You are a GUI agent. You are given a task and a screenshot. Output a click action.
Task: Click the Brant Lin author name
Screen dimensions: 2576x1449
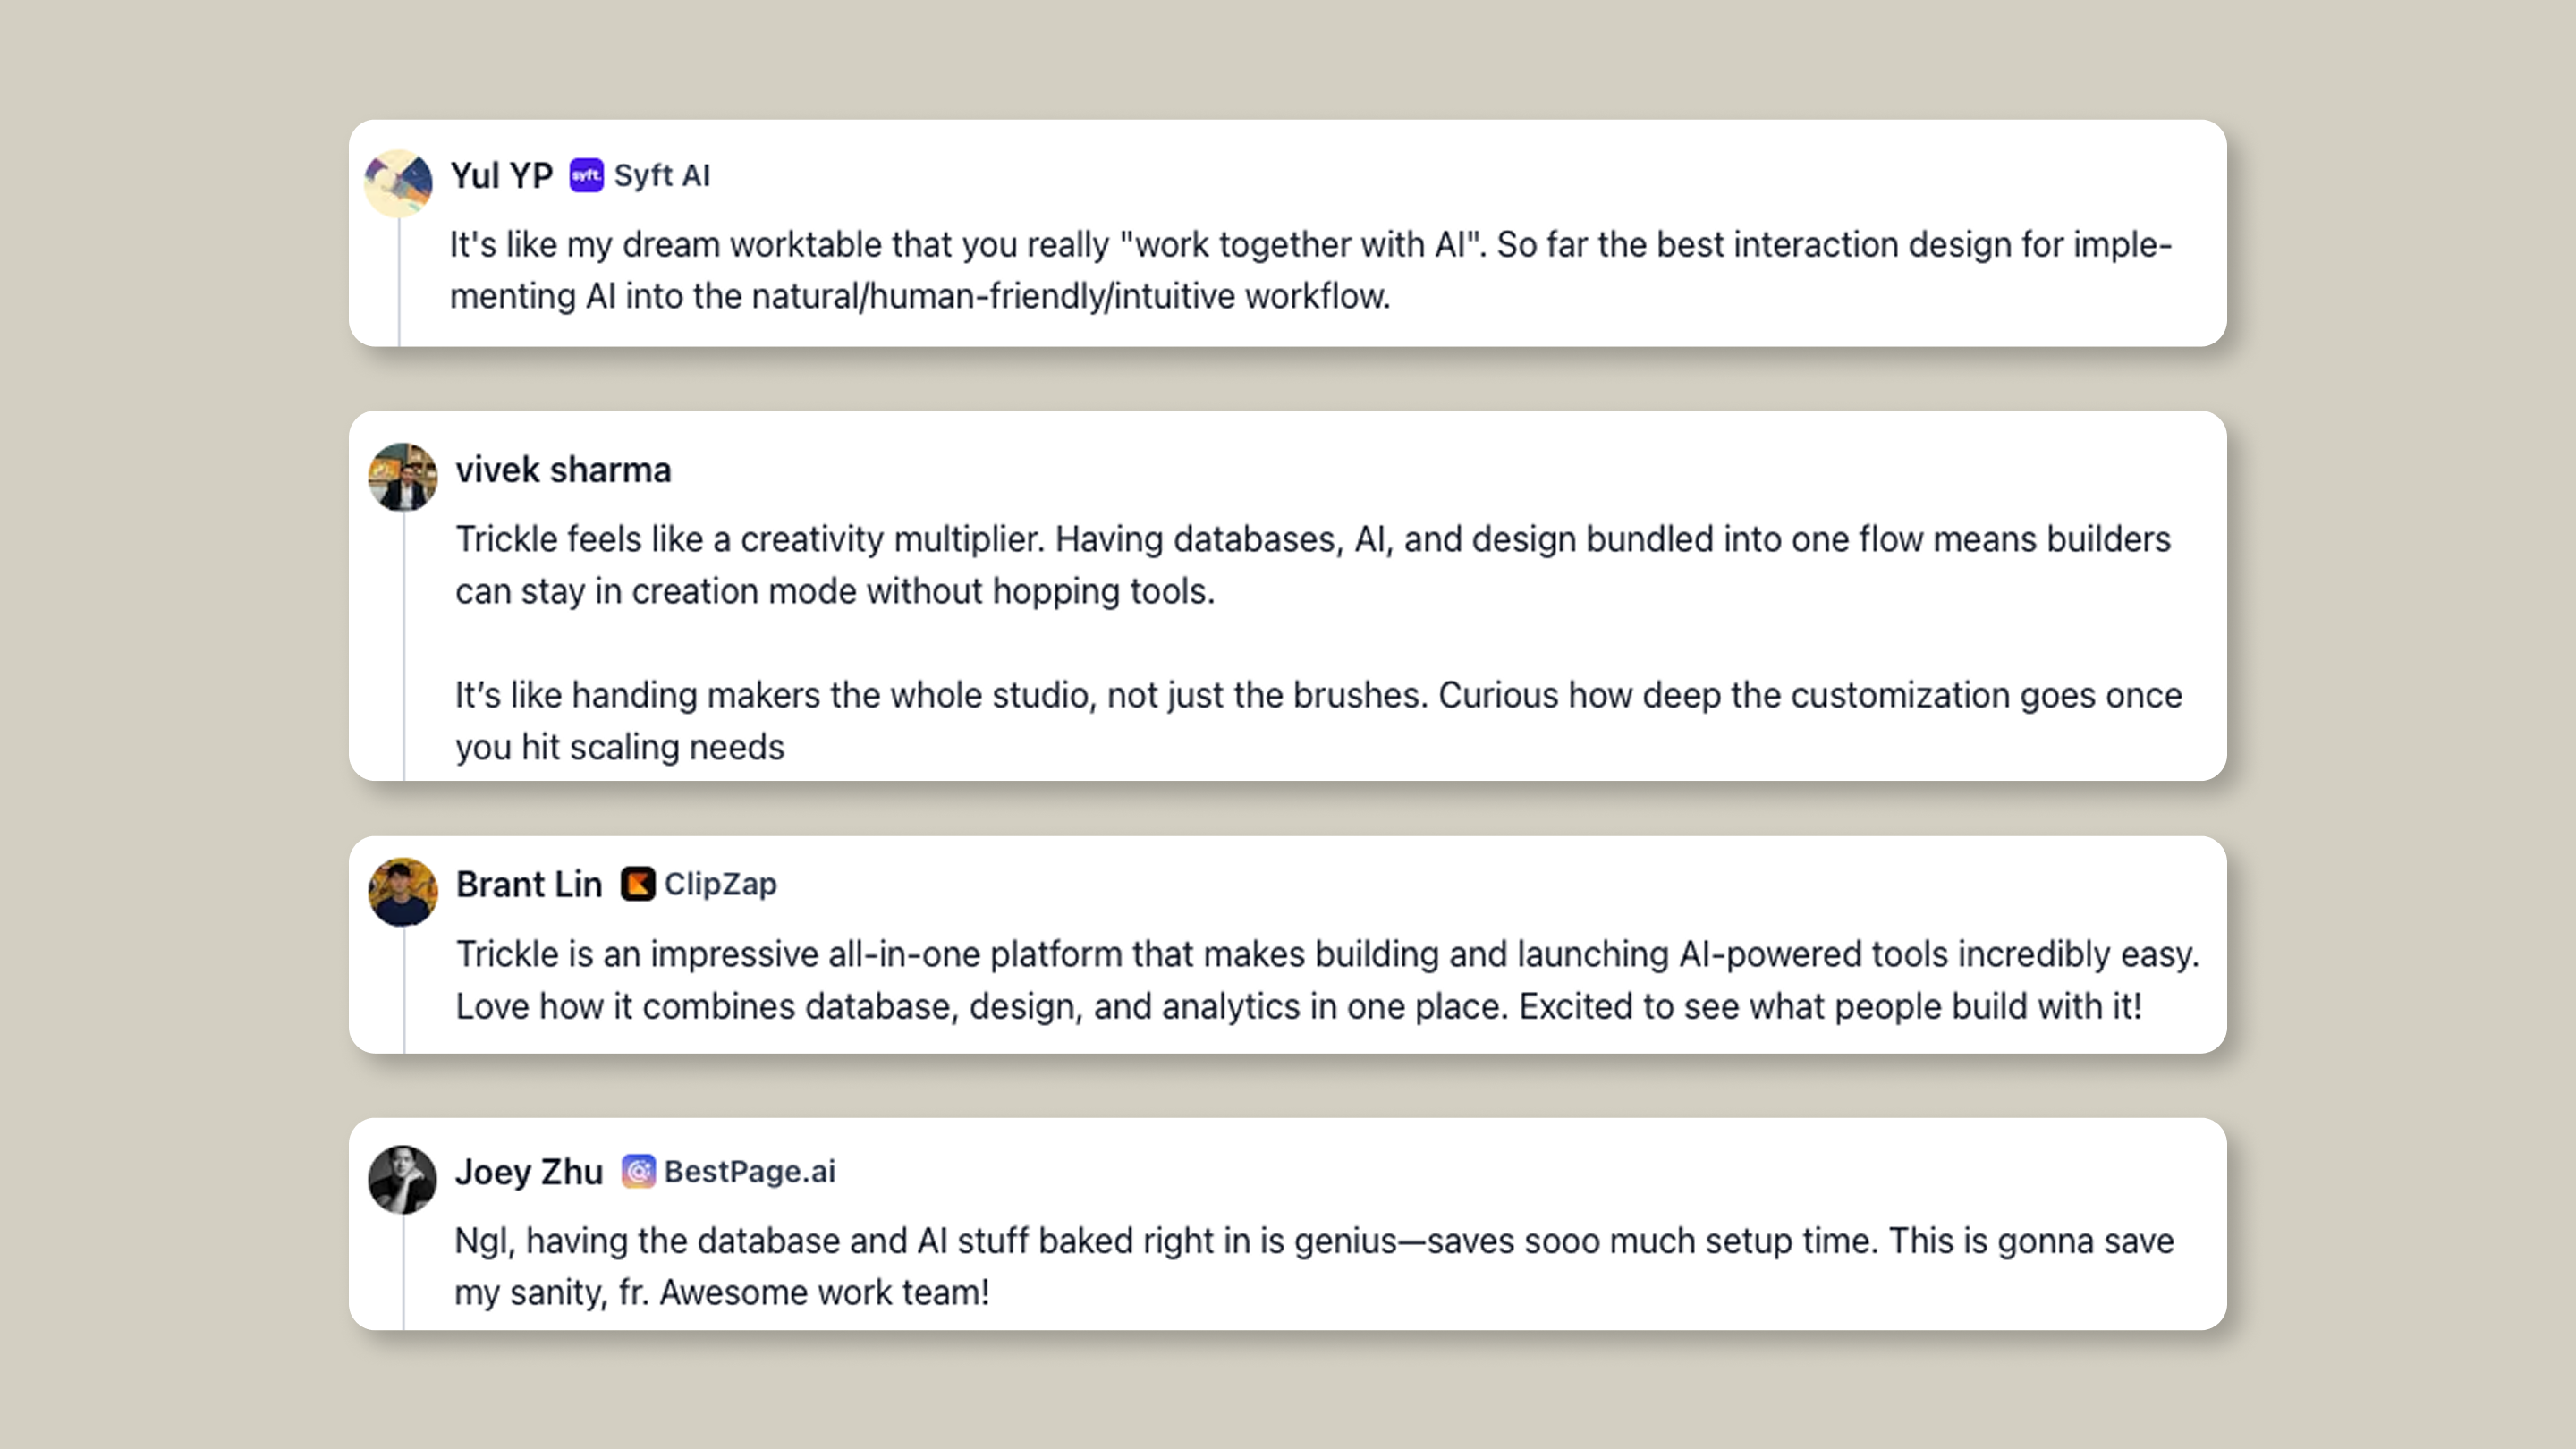[529, 884]
